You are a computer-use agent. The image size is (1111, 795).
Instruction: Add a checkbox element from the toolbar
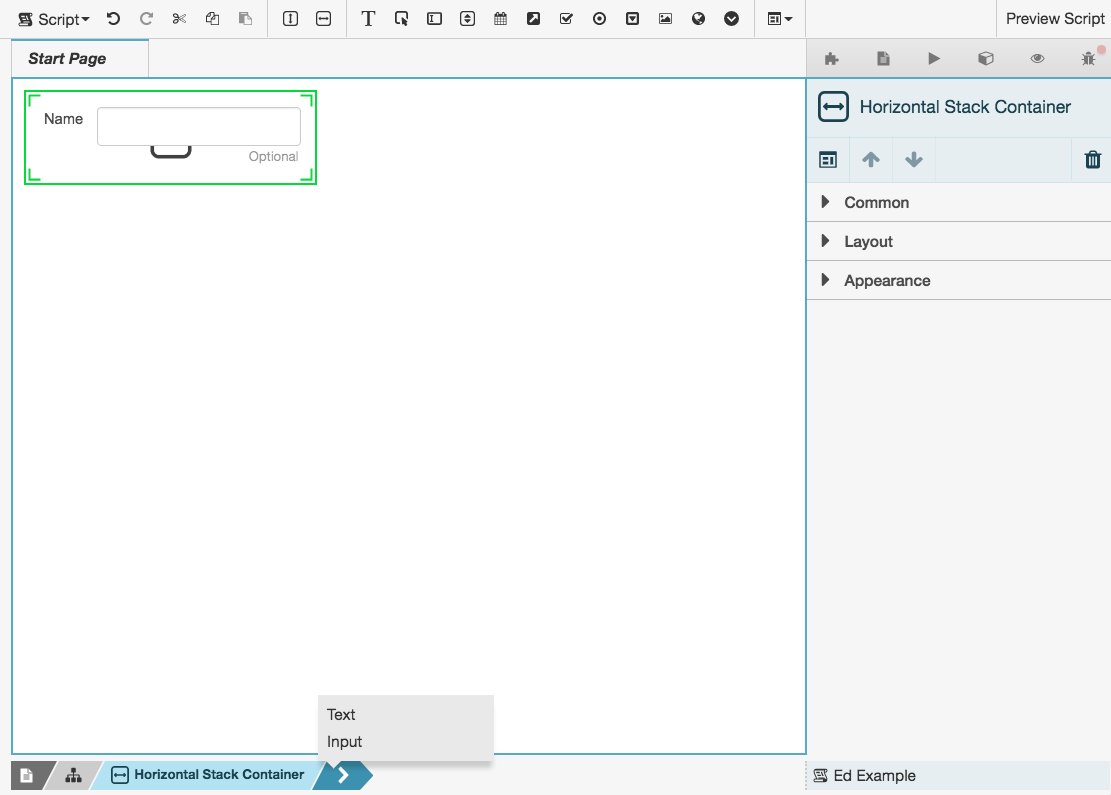click(566, 19)
